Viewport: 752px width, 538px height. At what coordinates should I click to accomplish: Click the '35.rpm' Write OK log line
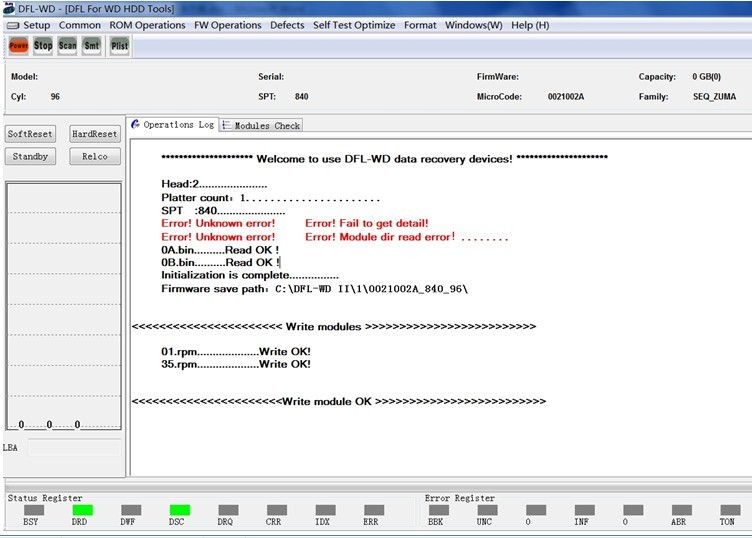pyautogui.click(x=235, y=364)
